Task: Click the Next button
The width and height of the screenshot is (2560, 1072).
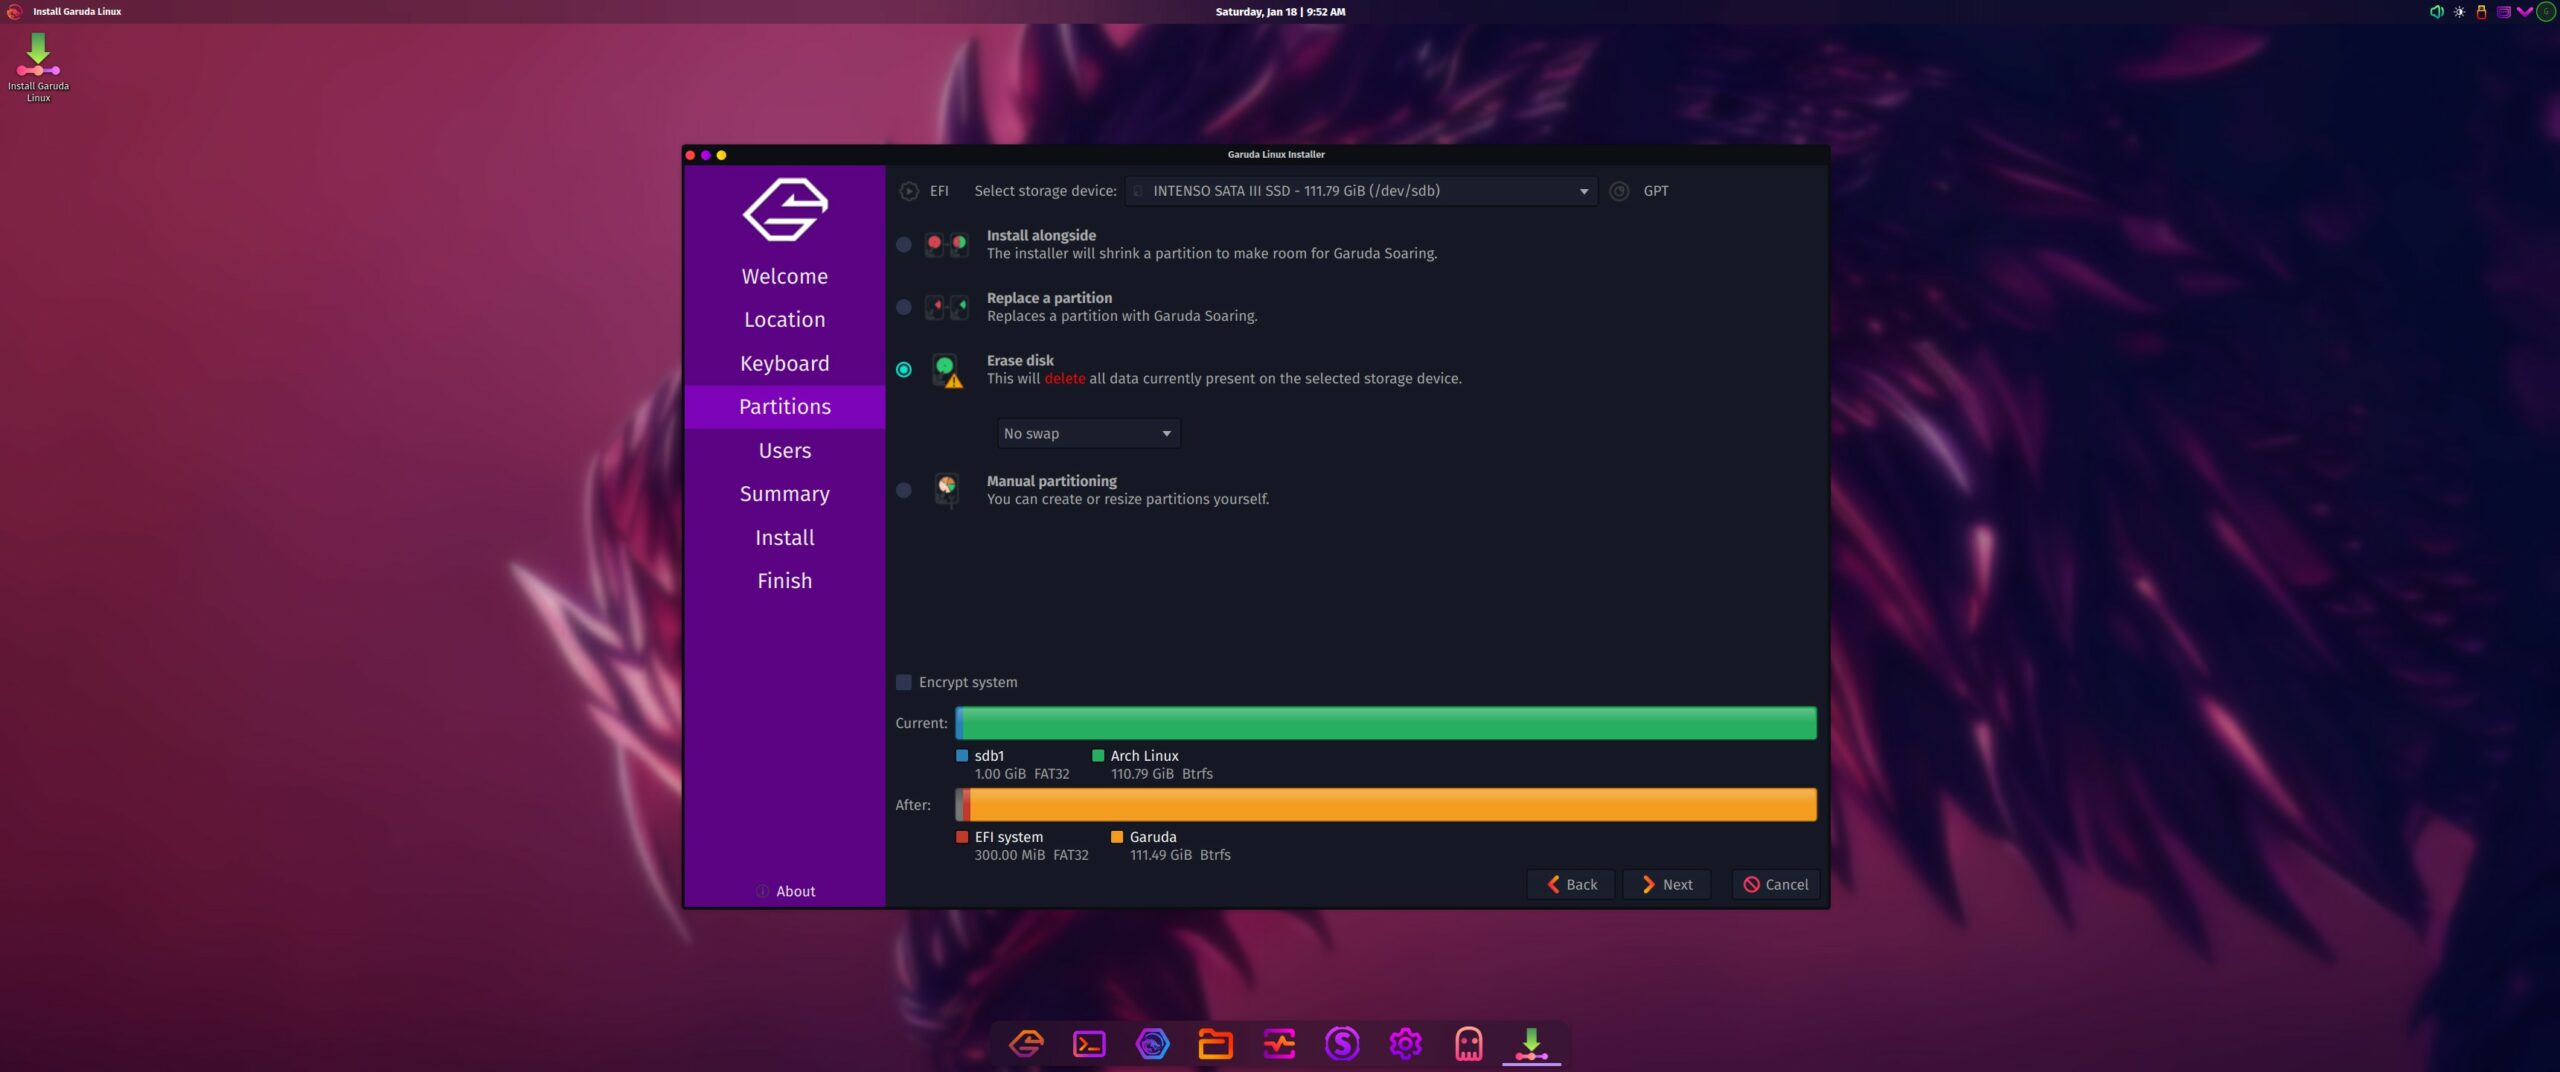Action: (1667, 884)
